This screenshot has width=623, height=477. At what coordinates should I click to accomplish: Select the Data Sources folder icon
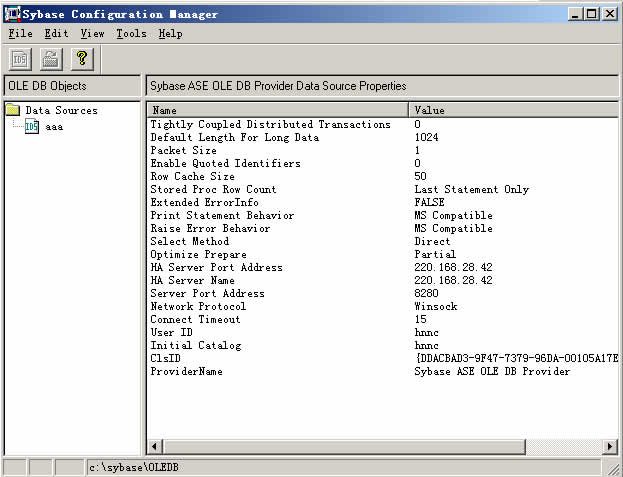tap(13, 110)
